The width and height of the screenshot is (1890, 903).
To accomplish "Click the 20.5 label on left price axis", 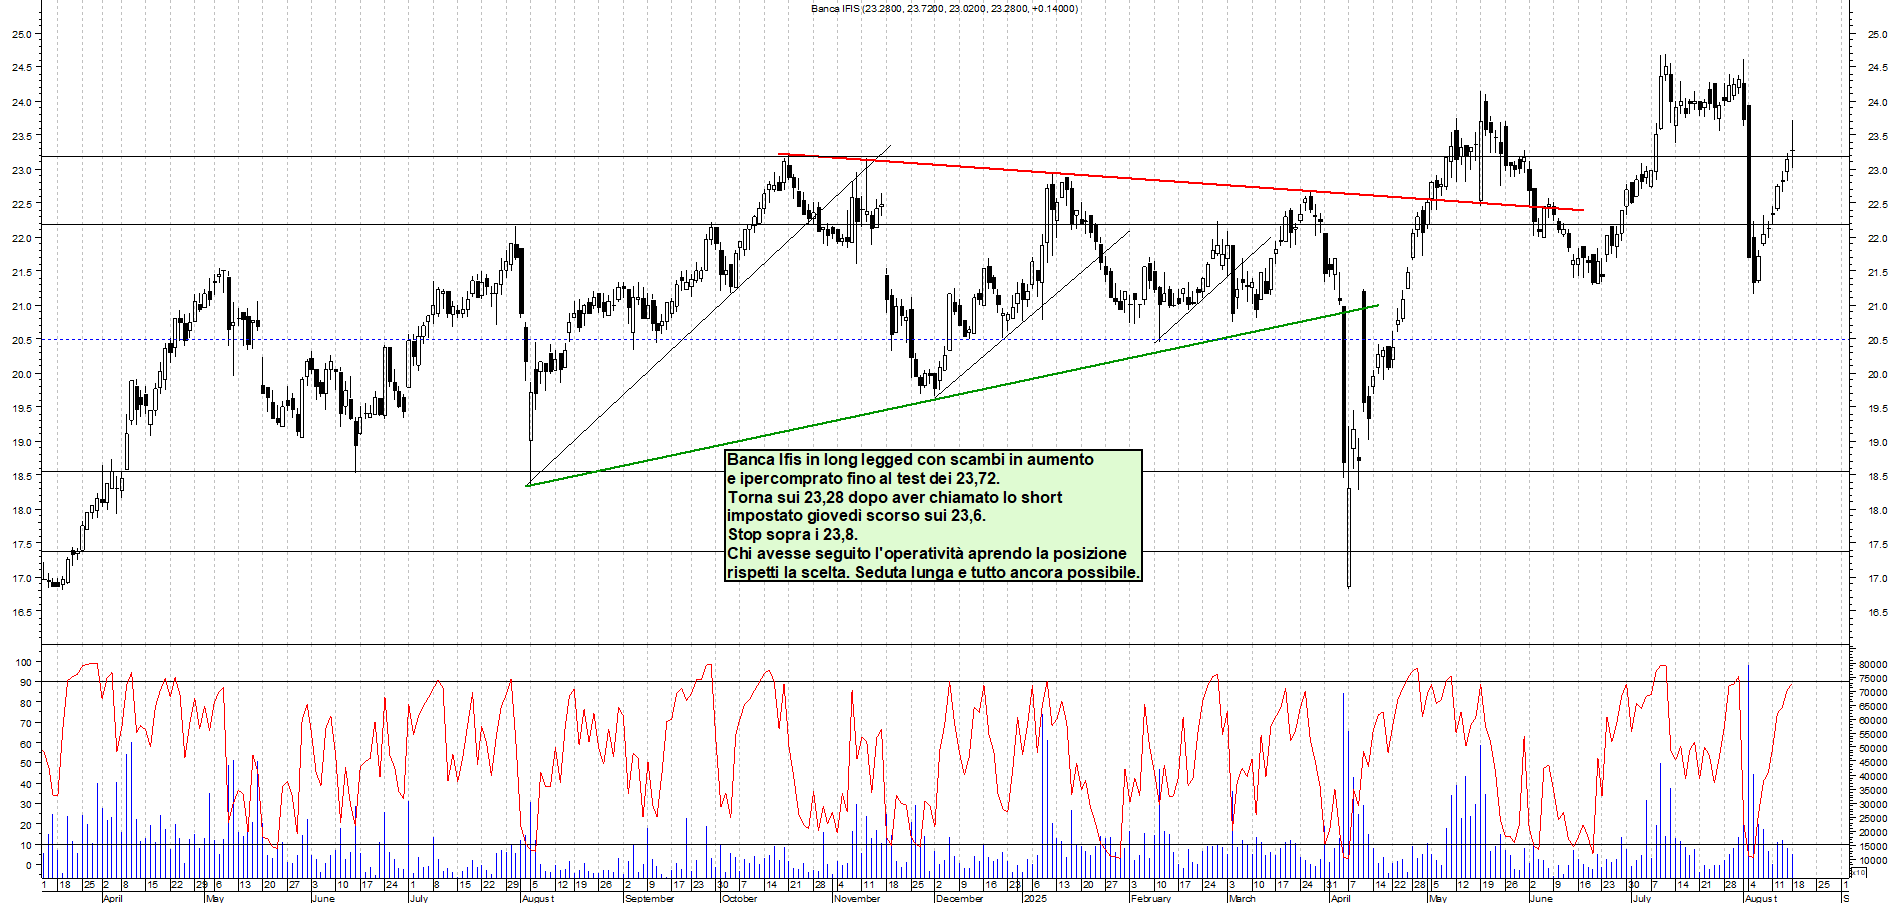I will [21, 340].
